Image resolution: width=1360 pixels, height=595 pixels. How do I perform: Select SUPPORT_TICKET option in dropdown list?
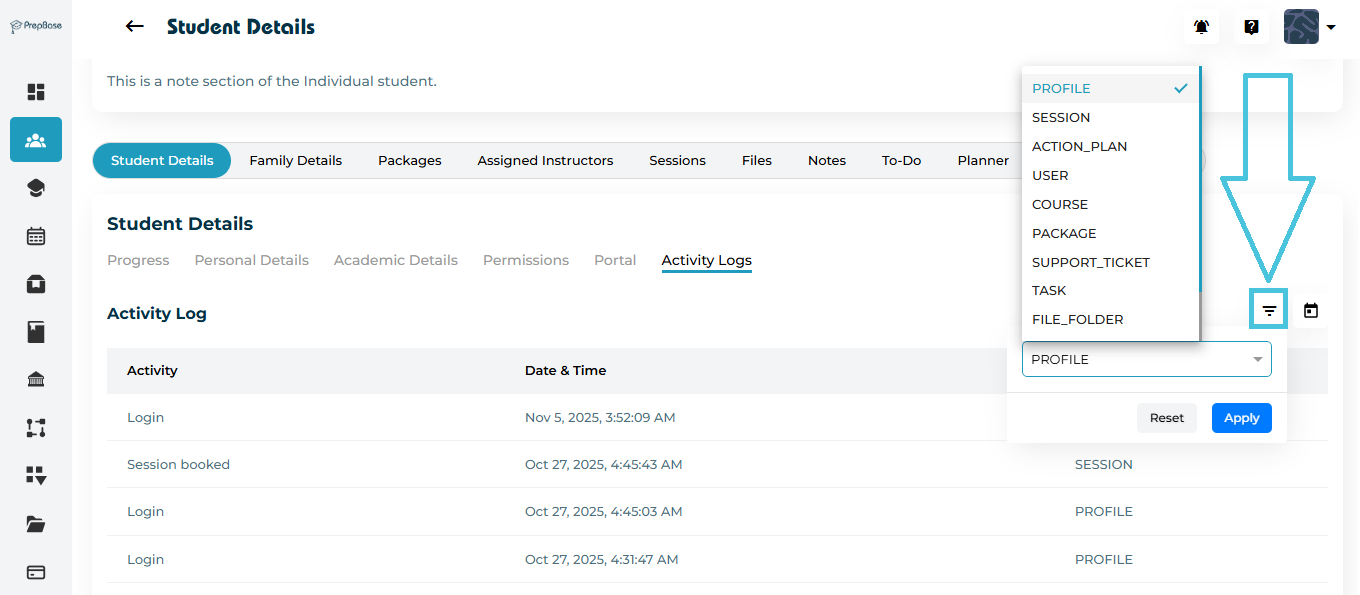point(1091,262)
